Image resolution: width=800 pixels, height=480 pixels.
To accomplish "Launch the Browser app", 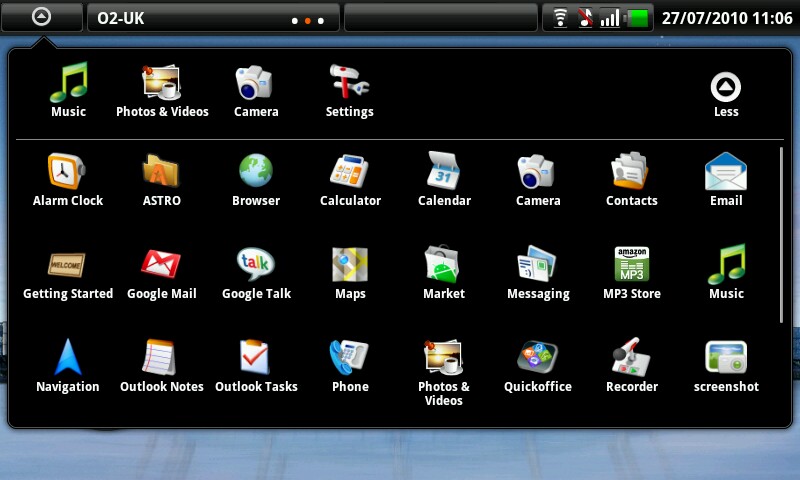I will (x=256, y=180).
